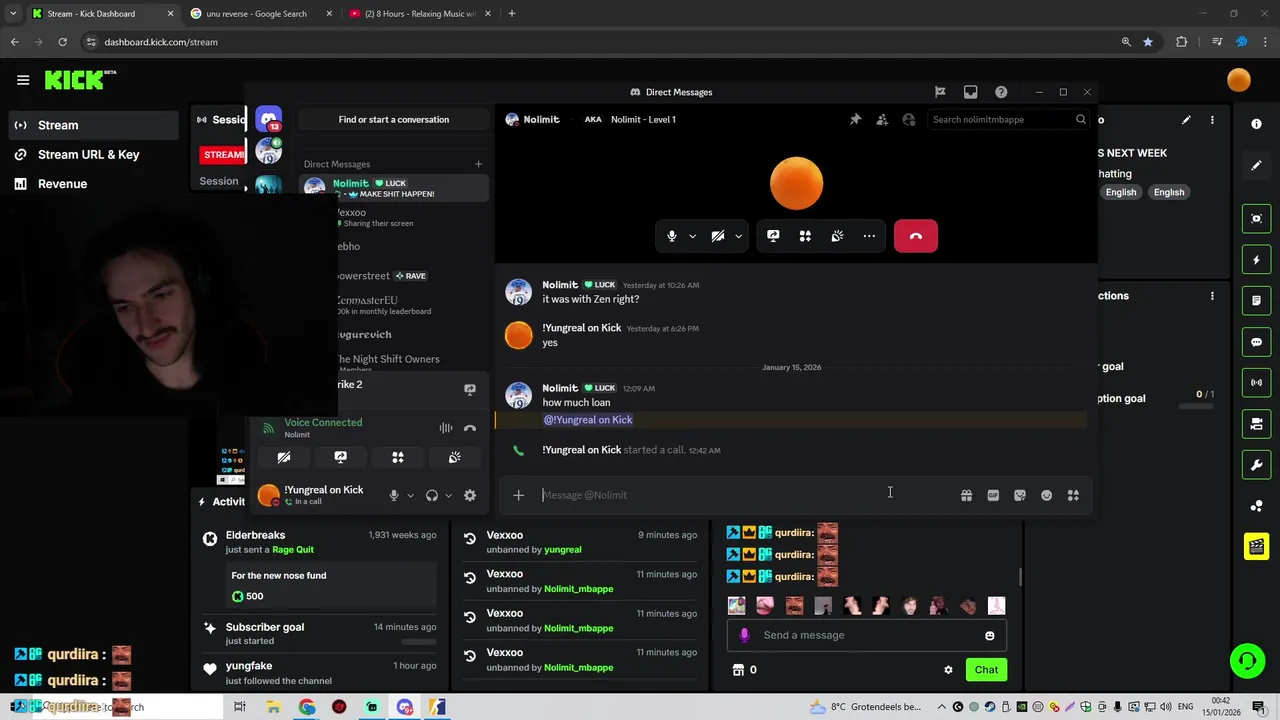Open the Kick hamburger menu

click(22, 80)
